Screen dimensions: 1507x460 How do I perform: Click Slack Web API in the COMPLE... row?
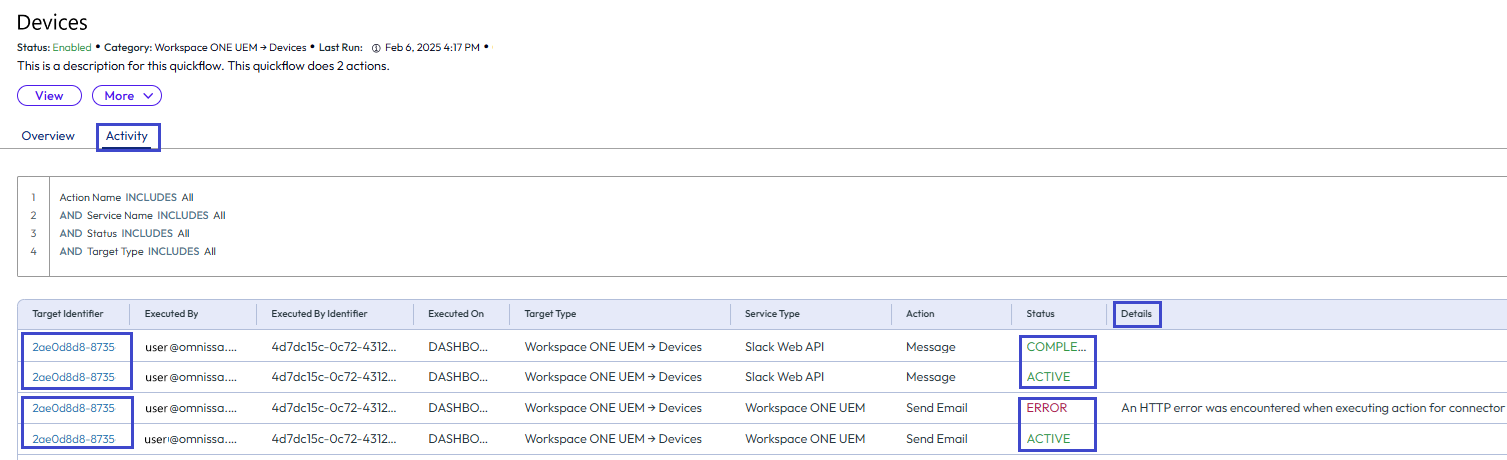click(x=785, y=347)
